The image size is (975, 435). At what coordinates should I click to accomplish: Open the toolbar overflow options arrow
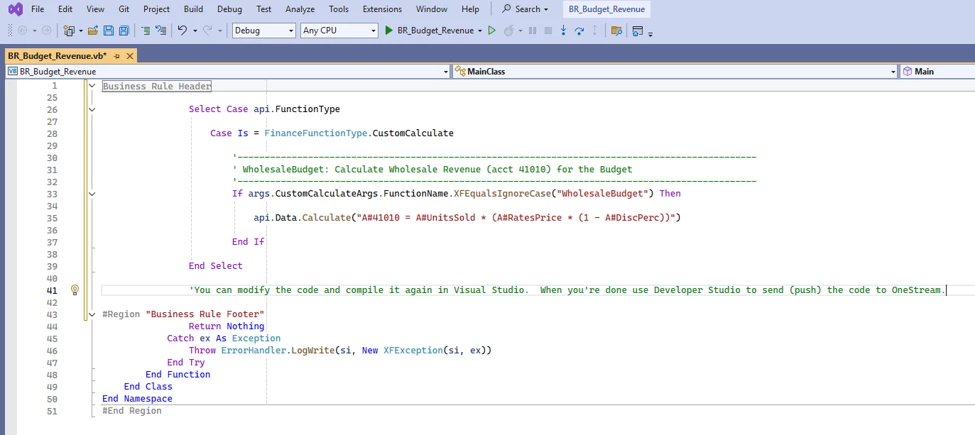(650, 33)
